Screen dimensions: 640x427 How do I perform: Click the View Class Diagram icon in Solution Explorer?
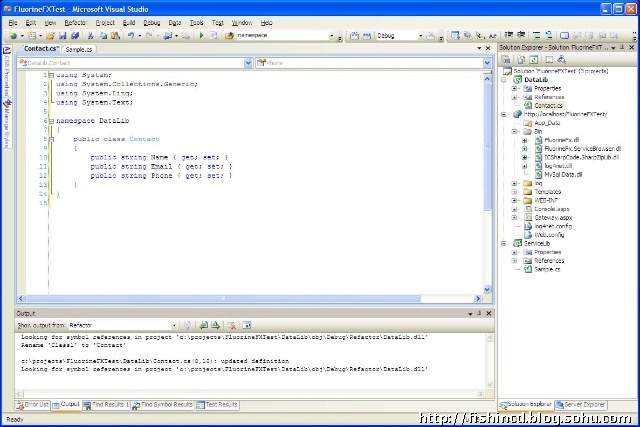point(562,60)
